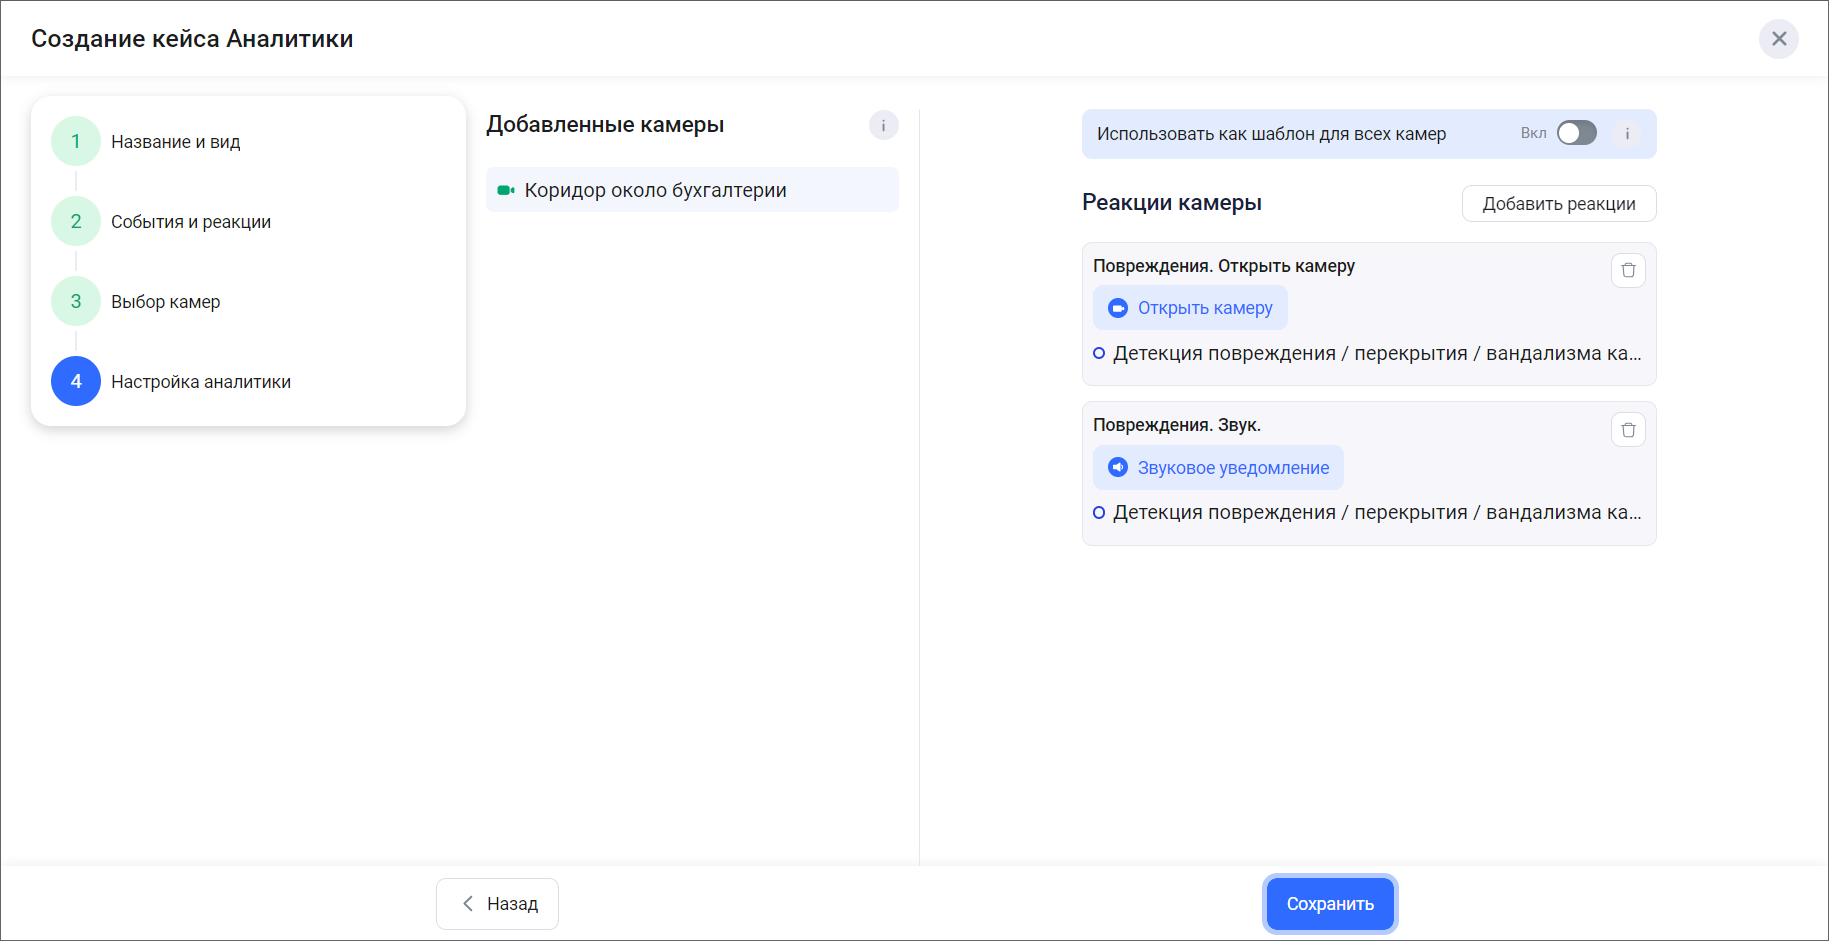Open step 4 'Настройка аналитики'
Viewport: 1829px width, 941px height.
pos(171,381)
